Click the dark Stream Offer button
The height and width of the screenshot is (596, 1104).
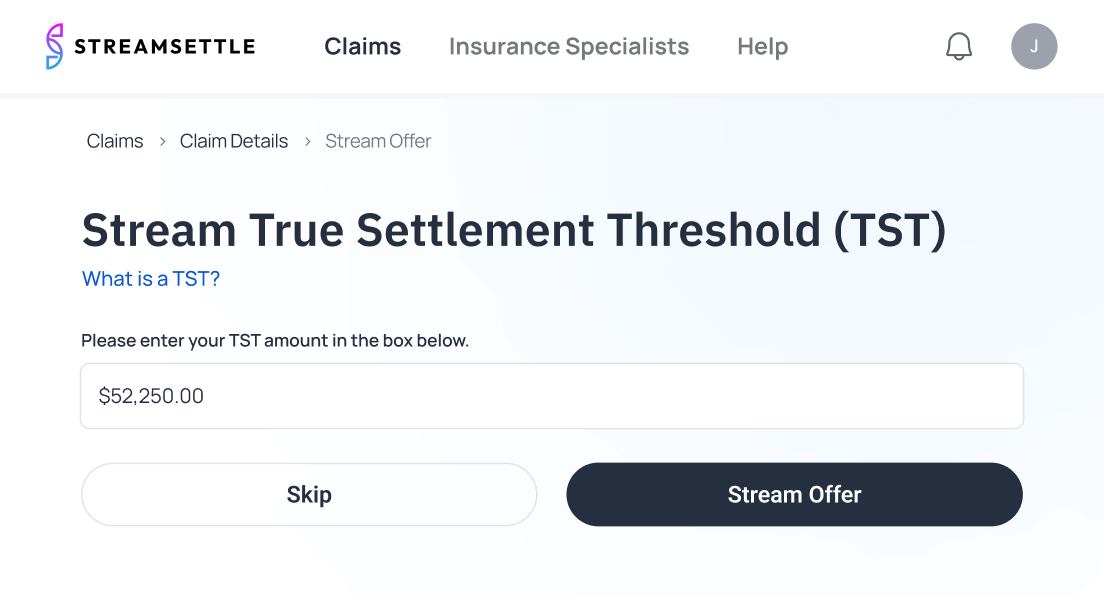point(794,494)
